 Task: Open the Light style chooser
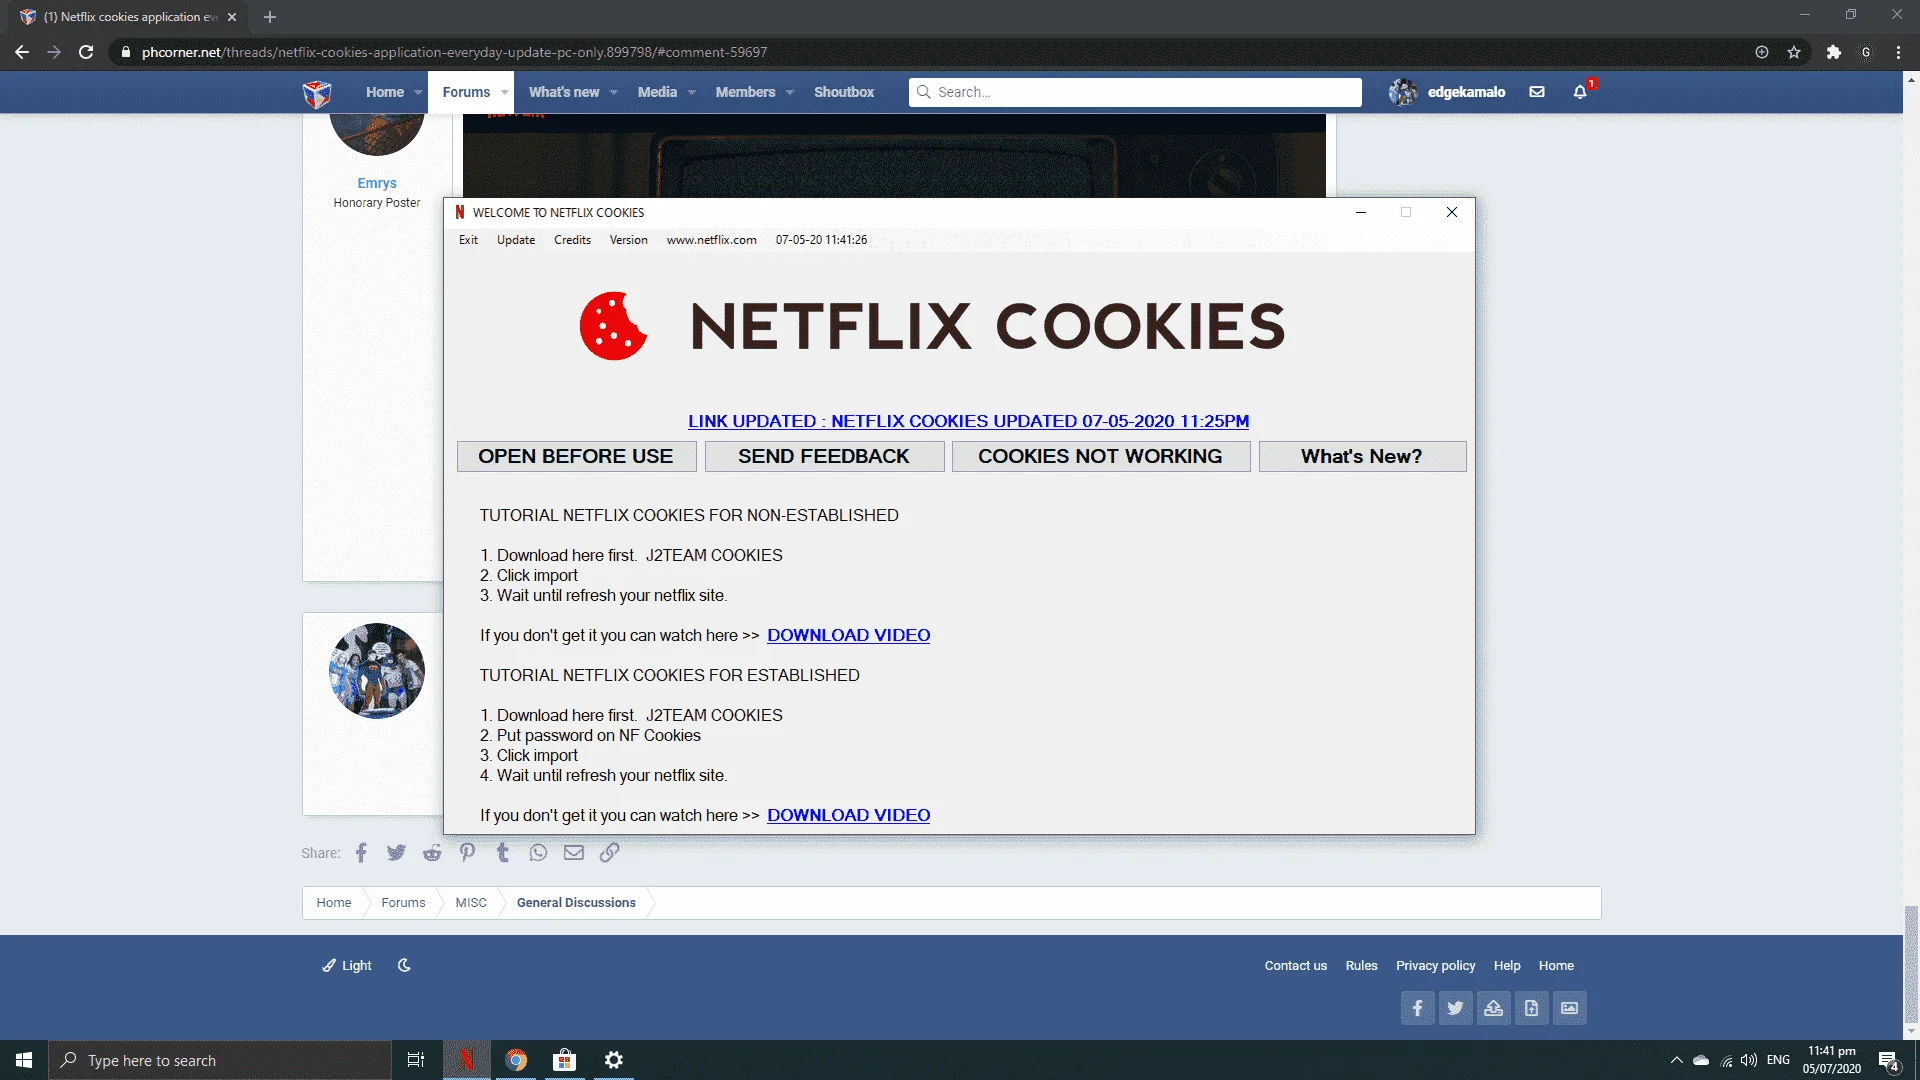347,966
